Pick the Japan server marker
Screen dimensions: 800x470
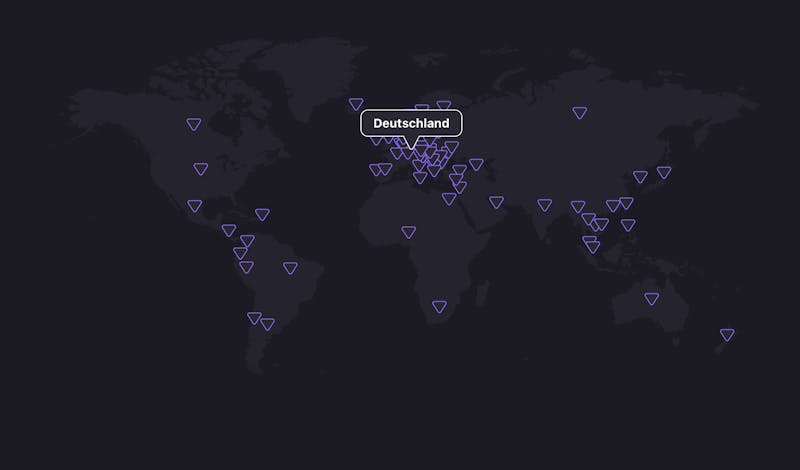pyautogui.click(x=664, y=172)
